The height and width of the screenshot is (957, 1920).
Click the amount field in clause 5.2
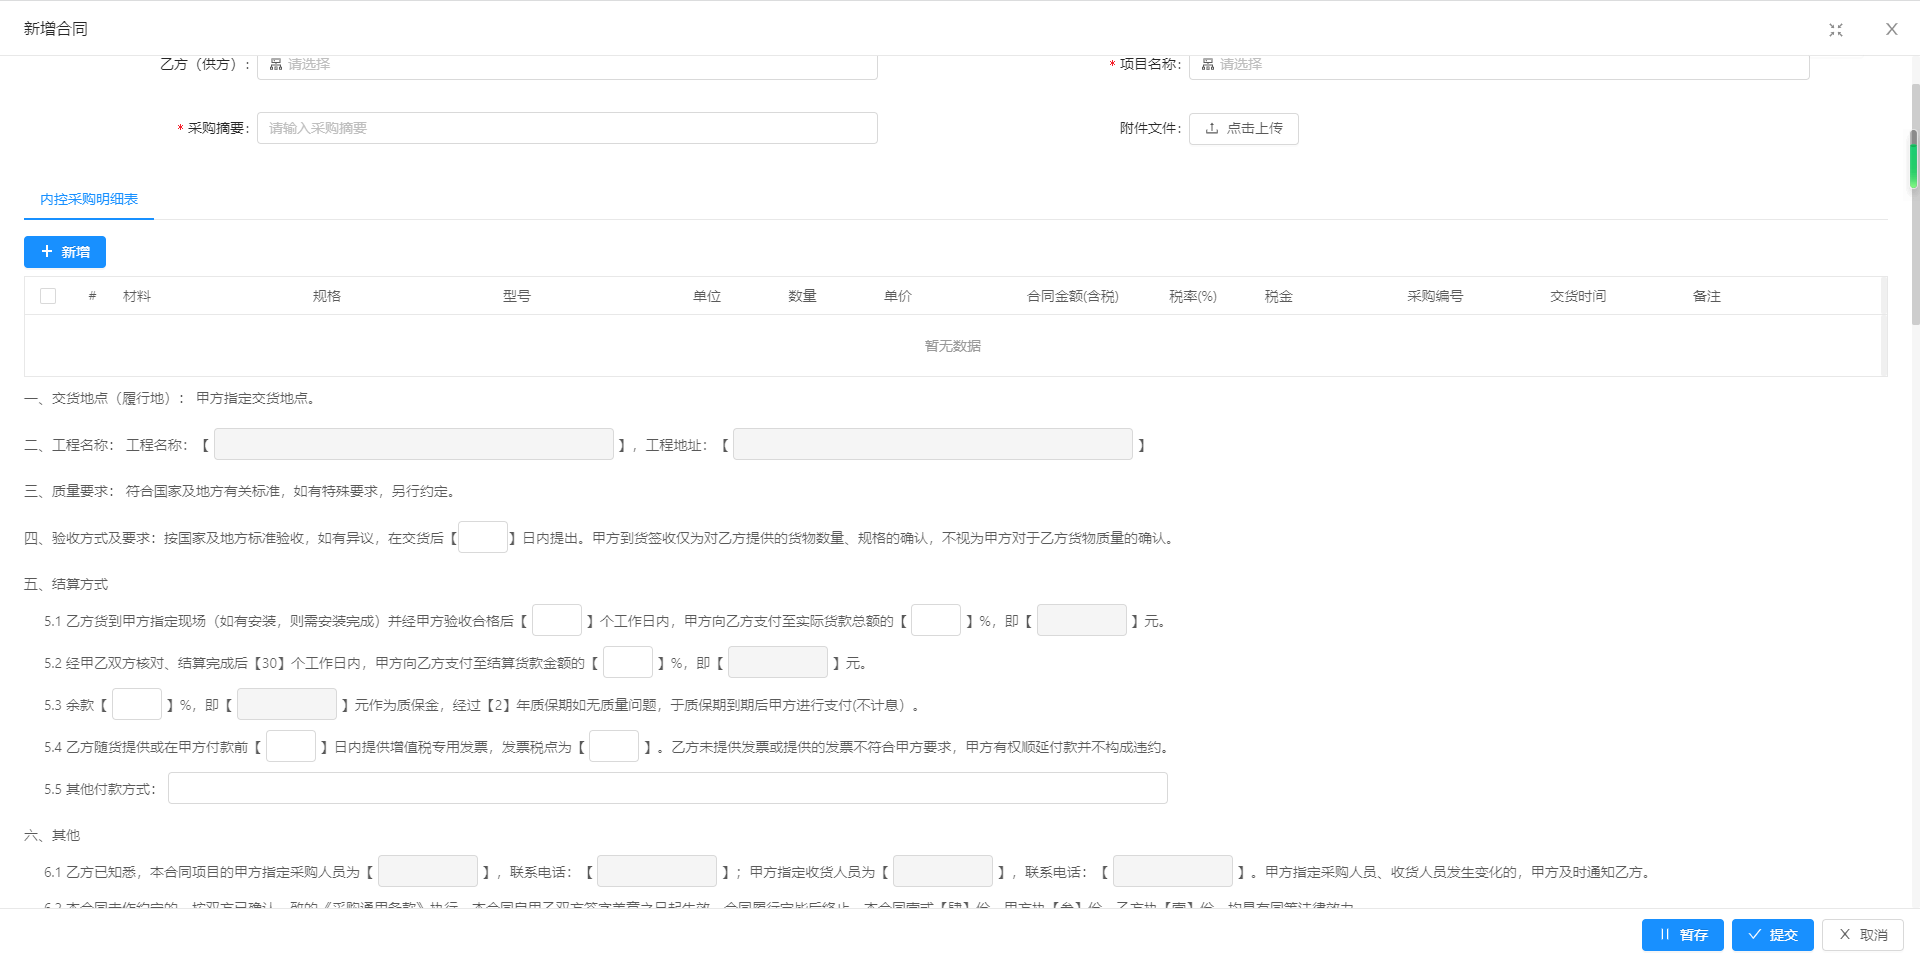778,662
